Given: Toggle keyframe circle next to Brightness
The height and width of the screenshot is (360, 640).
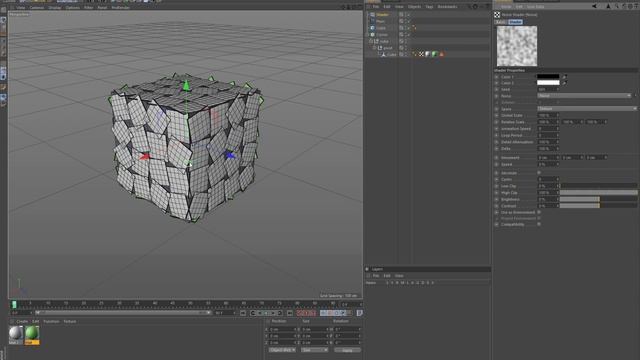Looking at the screenshot, I should point(497,199).
